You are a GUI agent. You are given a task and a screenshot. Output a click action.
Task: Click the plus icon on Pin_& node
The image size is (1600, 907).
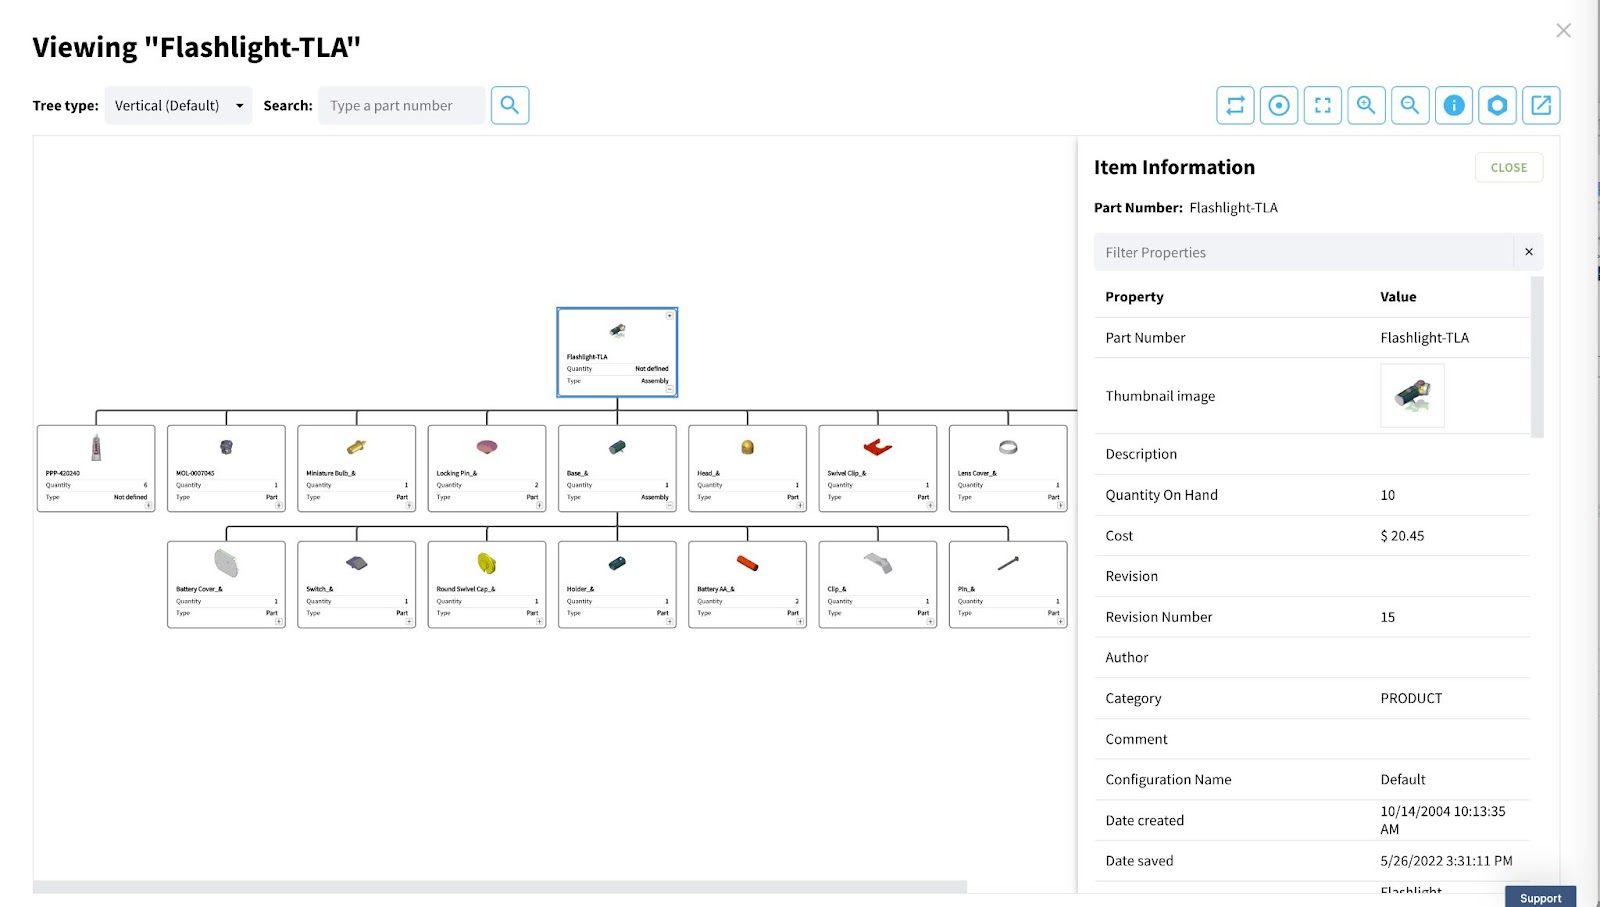coord(1061,622)
